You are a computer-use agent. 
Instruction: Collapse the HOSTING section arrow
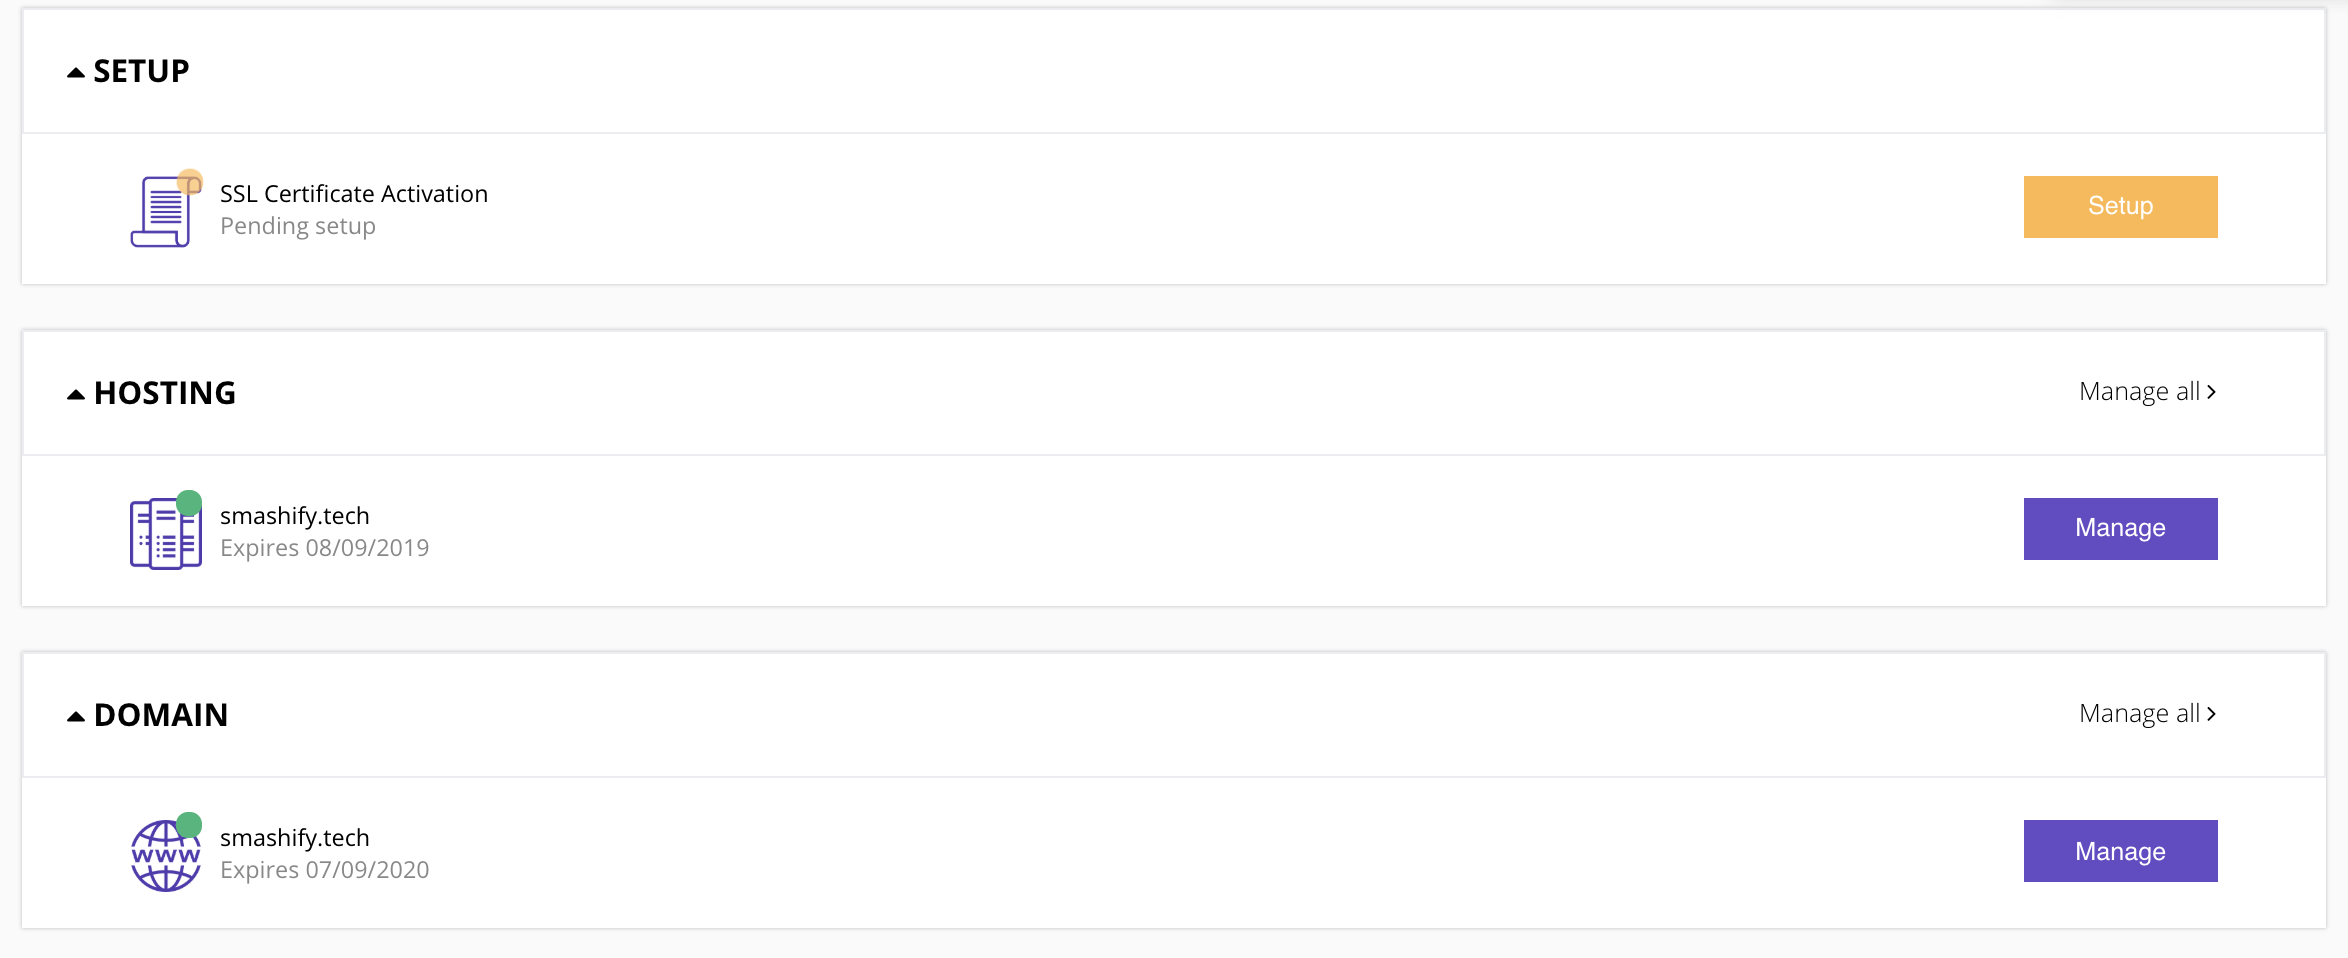76,394
